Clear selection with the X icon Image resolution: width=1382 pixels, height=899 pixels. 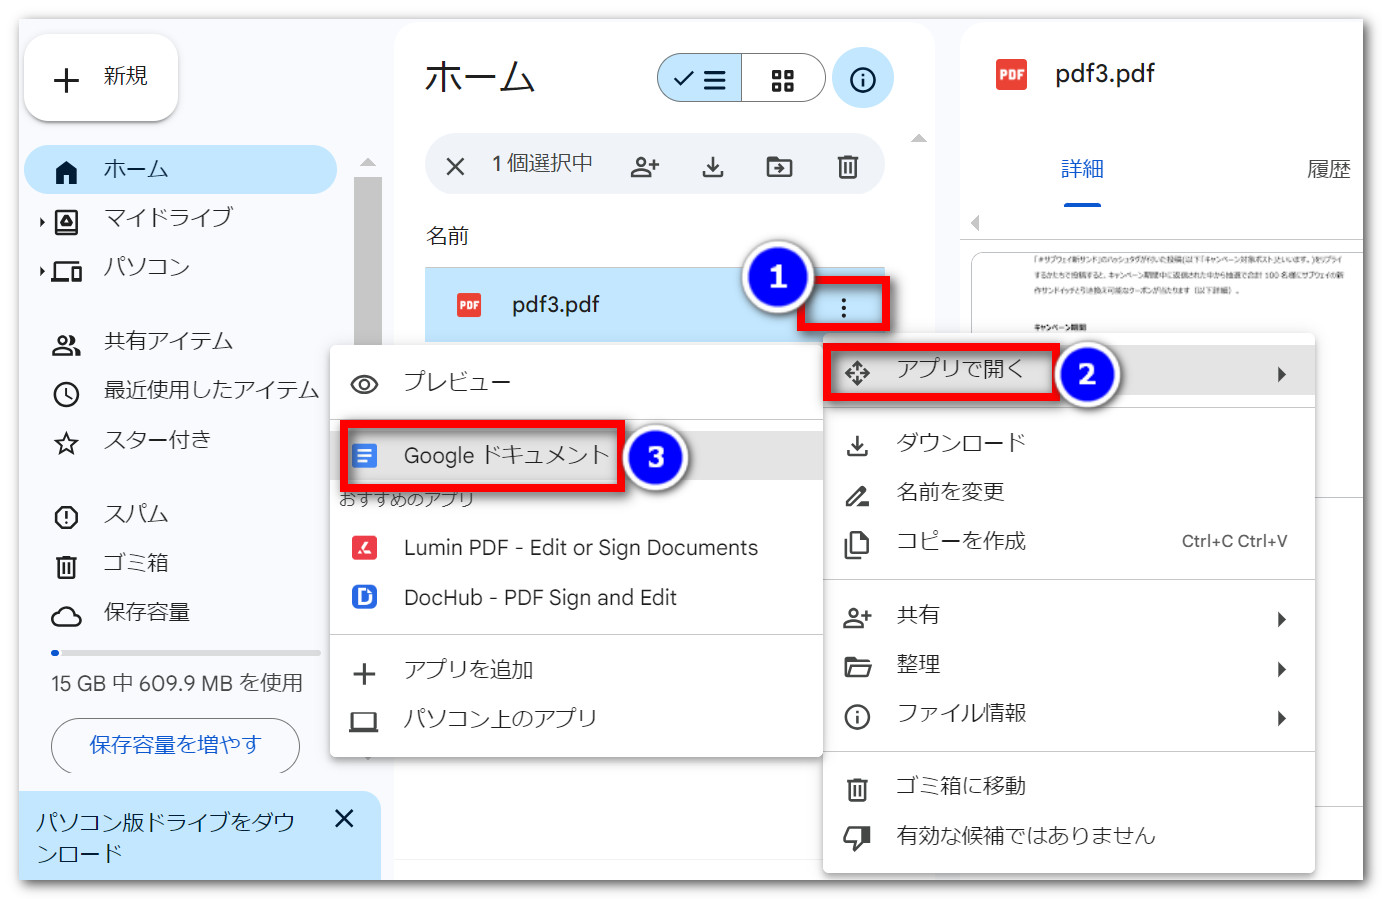click(x=455, y=166)
